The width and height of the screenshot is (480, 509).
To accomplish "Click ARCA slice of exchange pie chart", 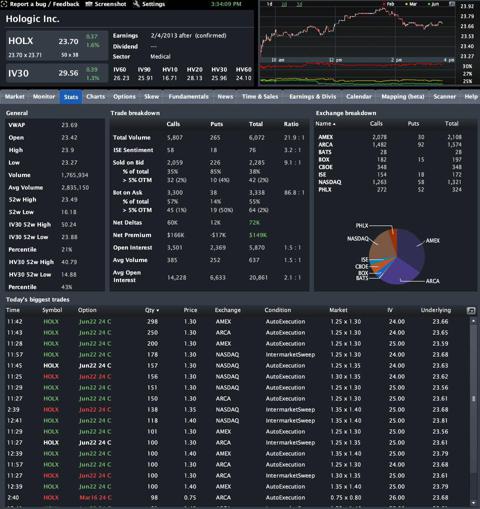I will (400, 273).
